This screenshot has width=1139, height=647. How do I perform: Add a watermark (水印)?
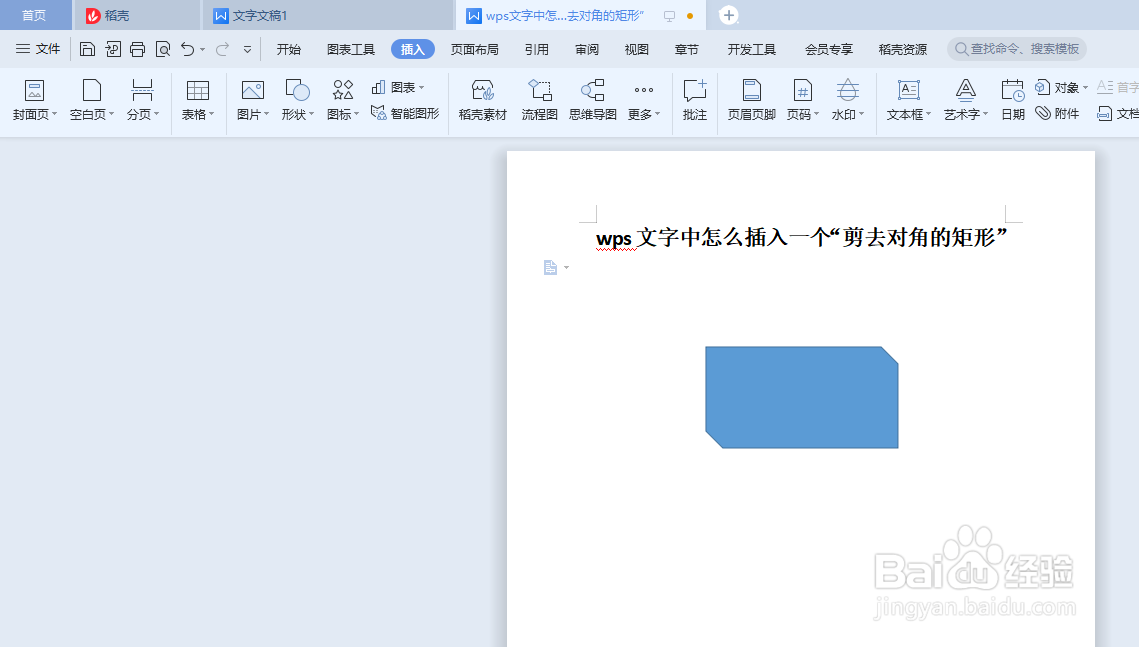(848, 99)
